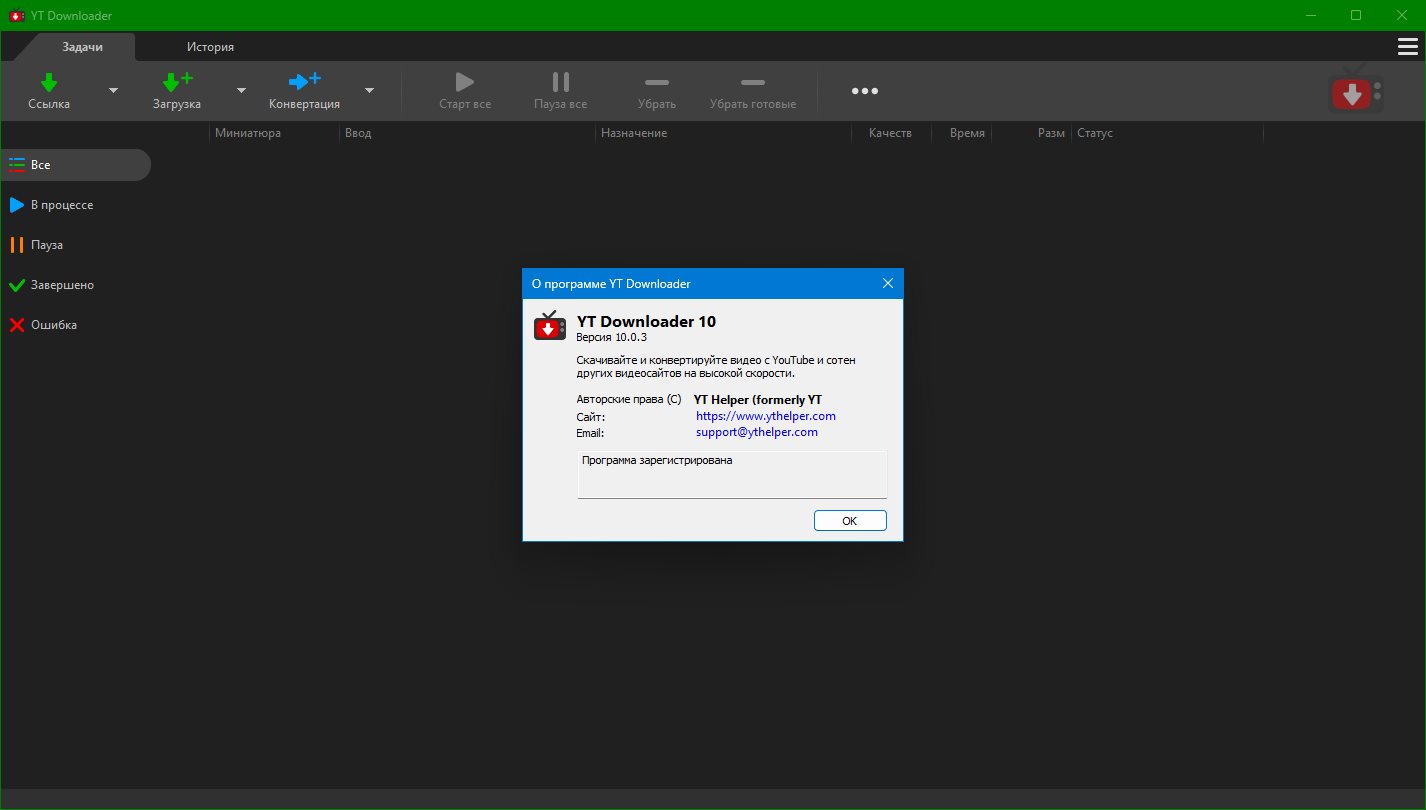Switch to the История tab
Image resolution: width=1426 pixels, height=810 pixels.
click(x=210, y=47)
